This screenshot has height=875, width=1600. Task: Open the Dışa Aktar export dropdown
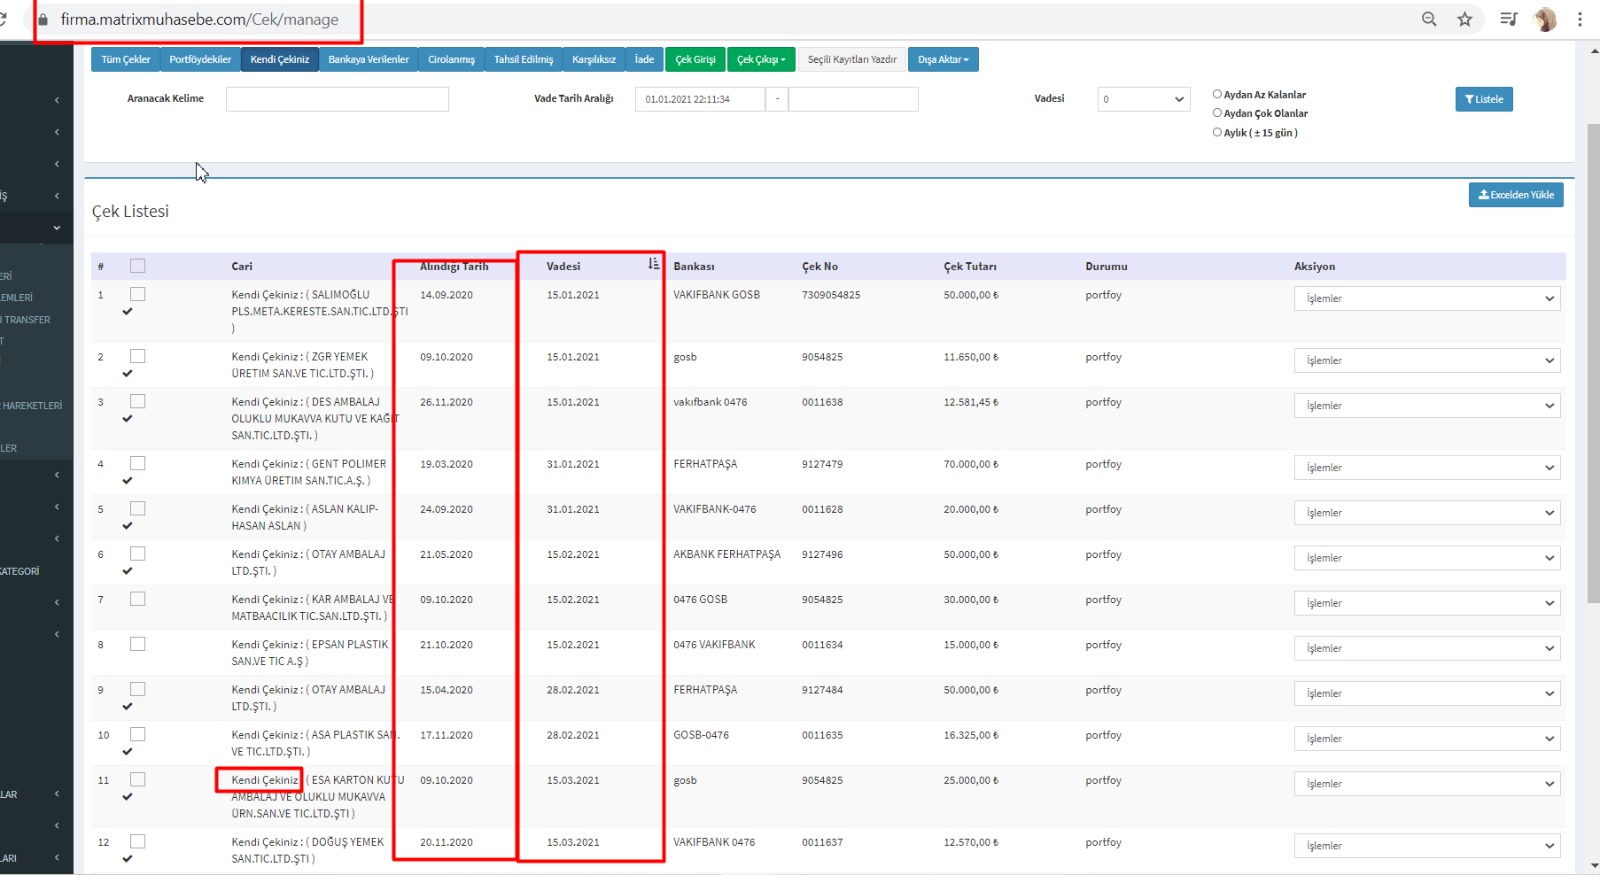pyautogui.click(x=943, y=60)
